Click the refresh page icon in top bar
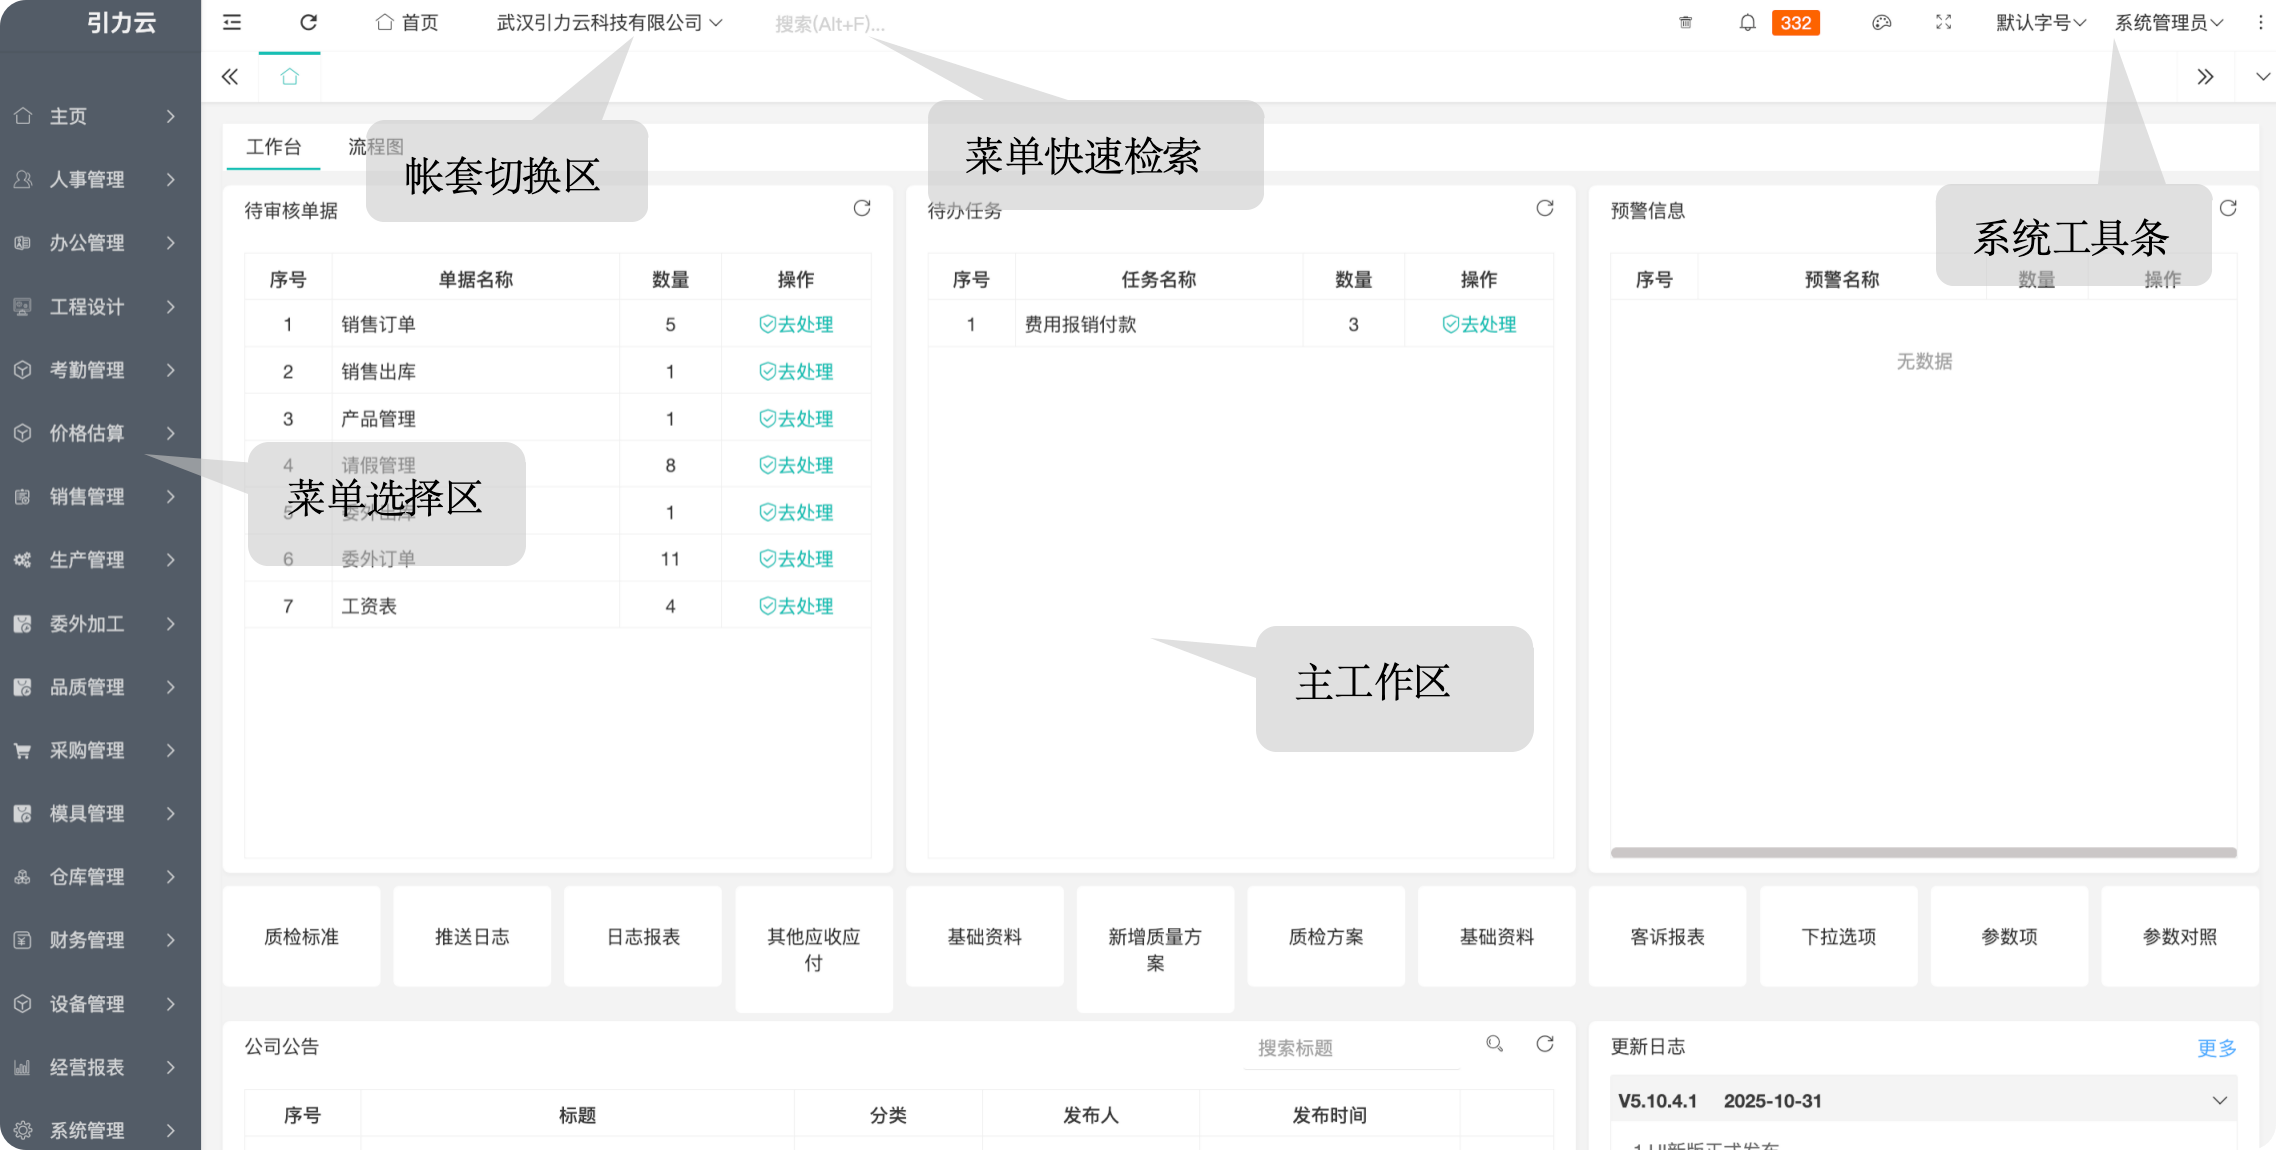This screenshot has width=2276, height=1150. tap(309, 23)
